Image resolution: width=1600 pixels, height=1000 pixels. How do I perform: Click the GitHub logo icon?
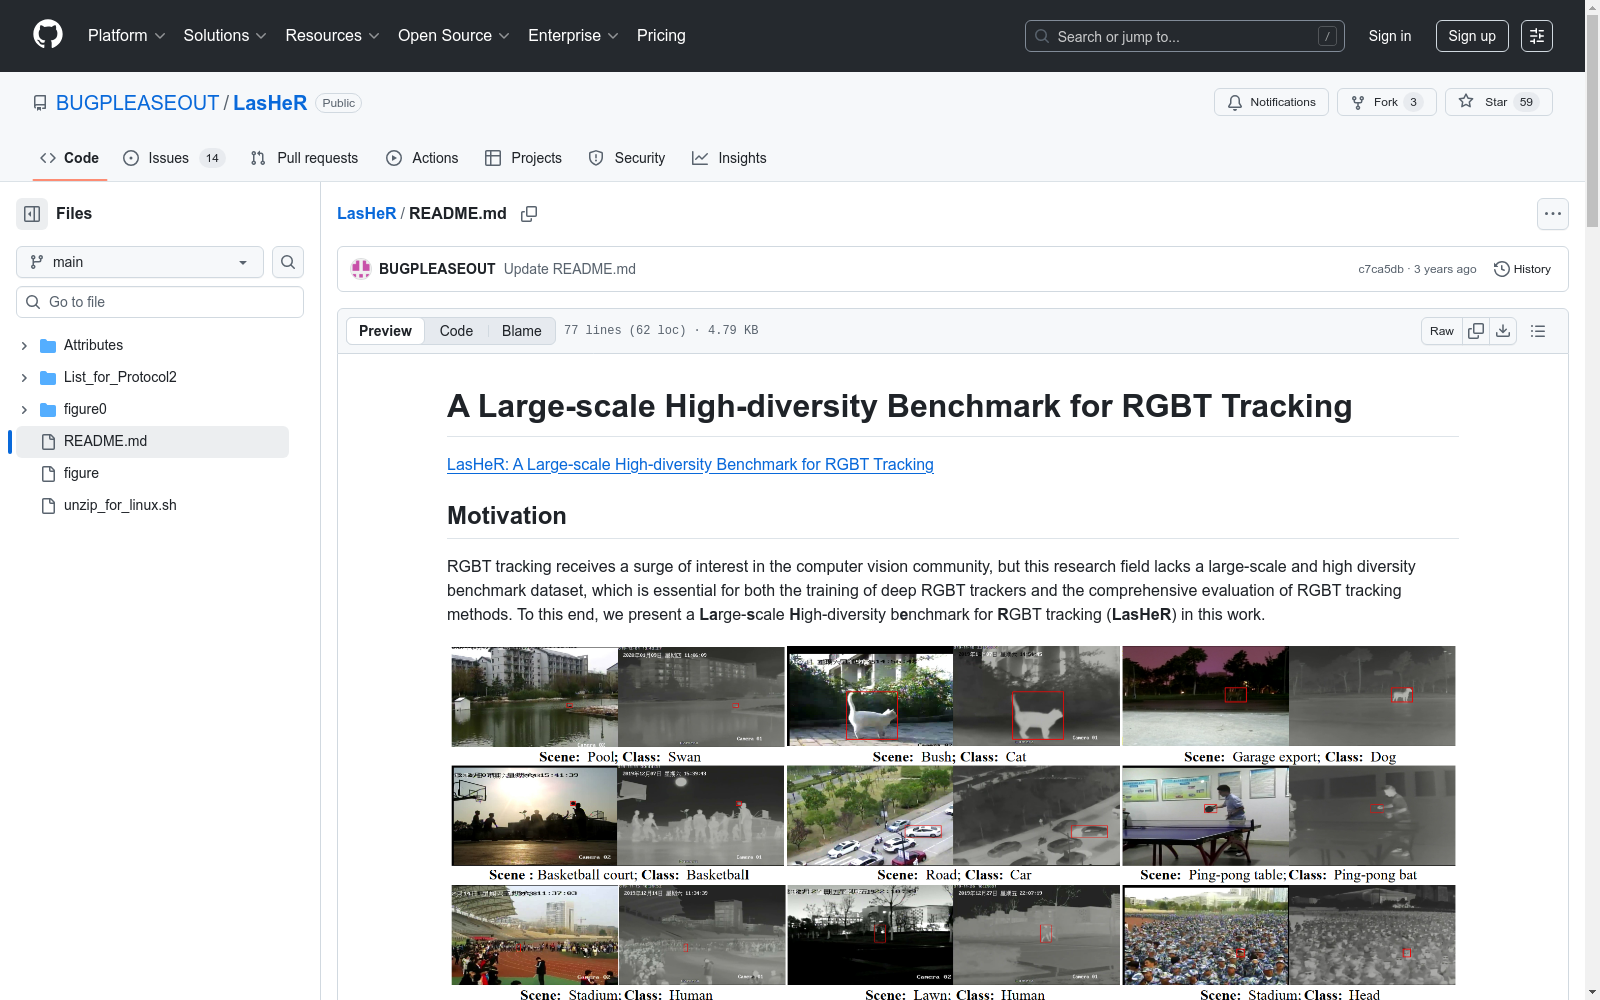pyautogui.click(x=48, y=35)
